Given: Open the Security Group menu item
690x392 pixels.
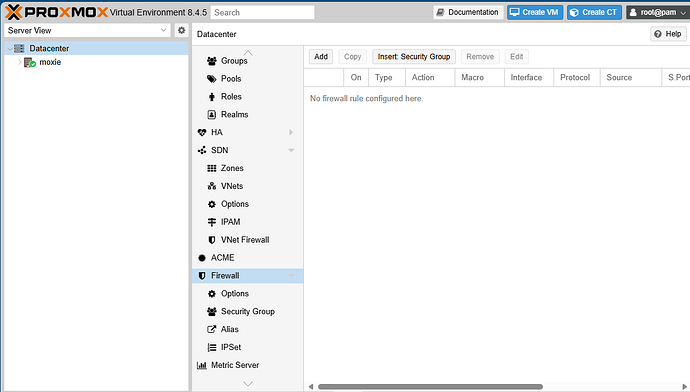Looking at the screenshot, I should [248, 311].
